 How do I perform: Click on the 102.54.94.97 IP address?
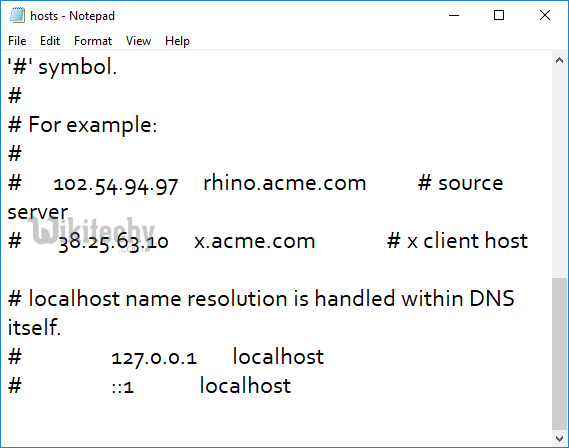coord(115,185)
